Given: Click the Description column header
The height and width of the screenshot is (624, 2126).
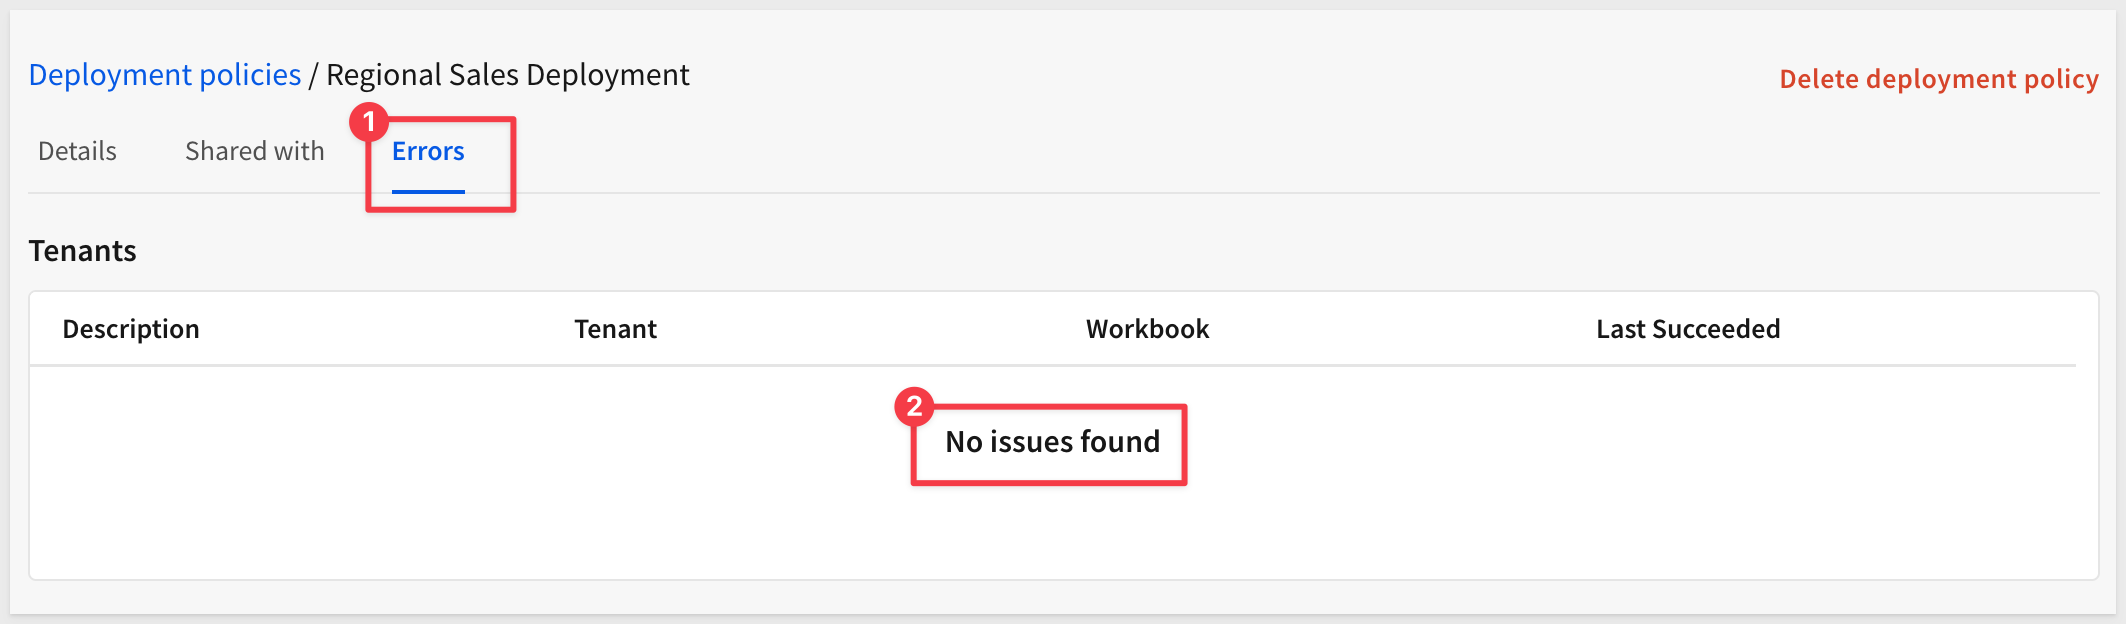Looking at the screenshot, I should click(x=131, y=329).
